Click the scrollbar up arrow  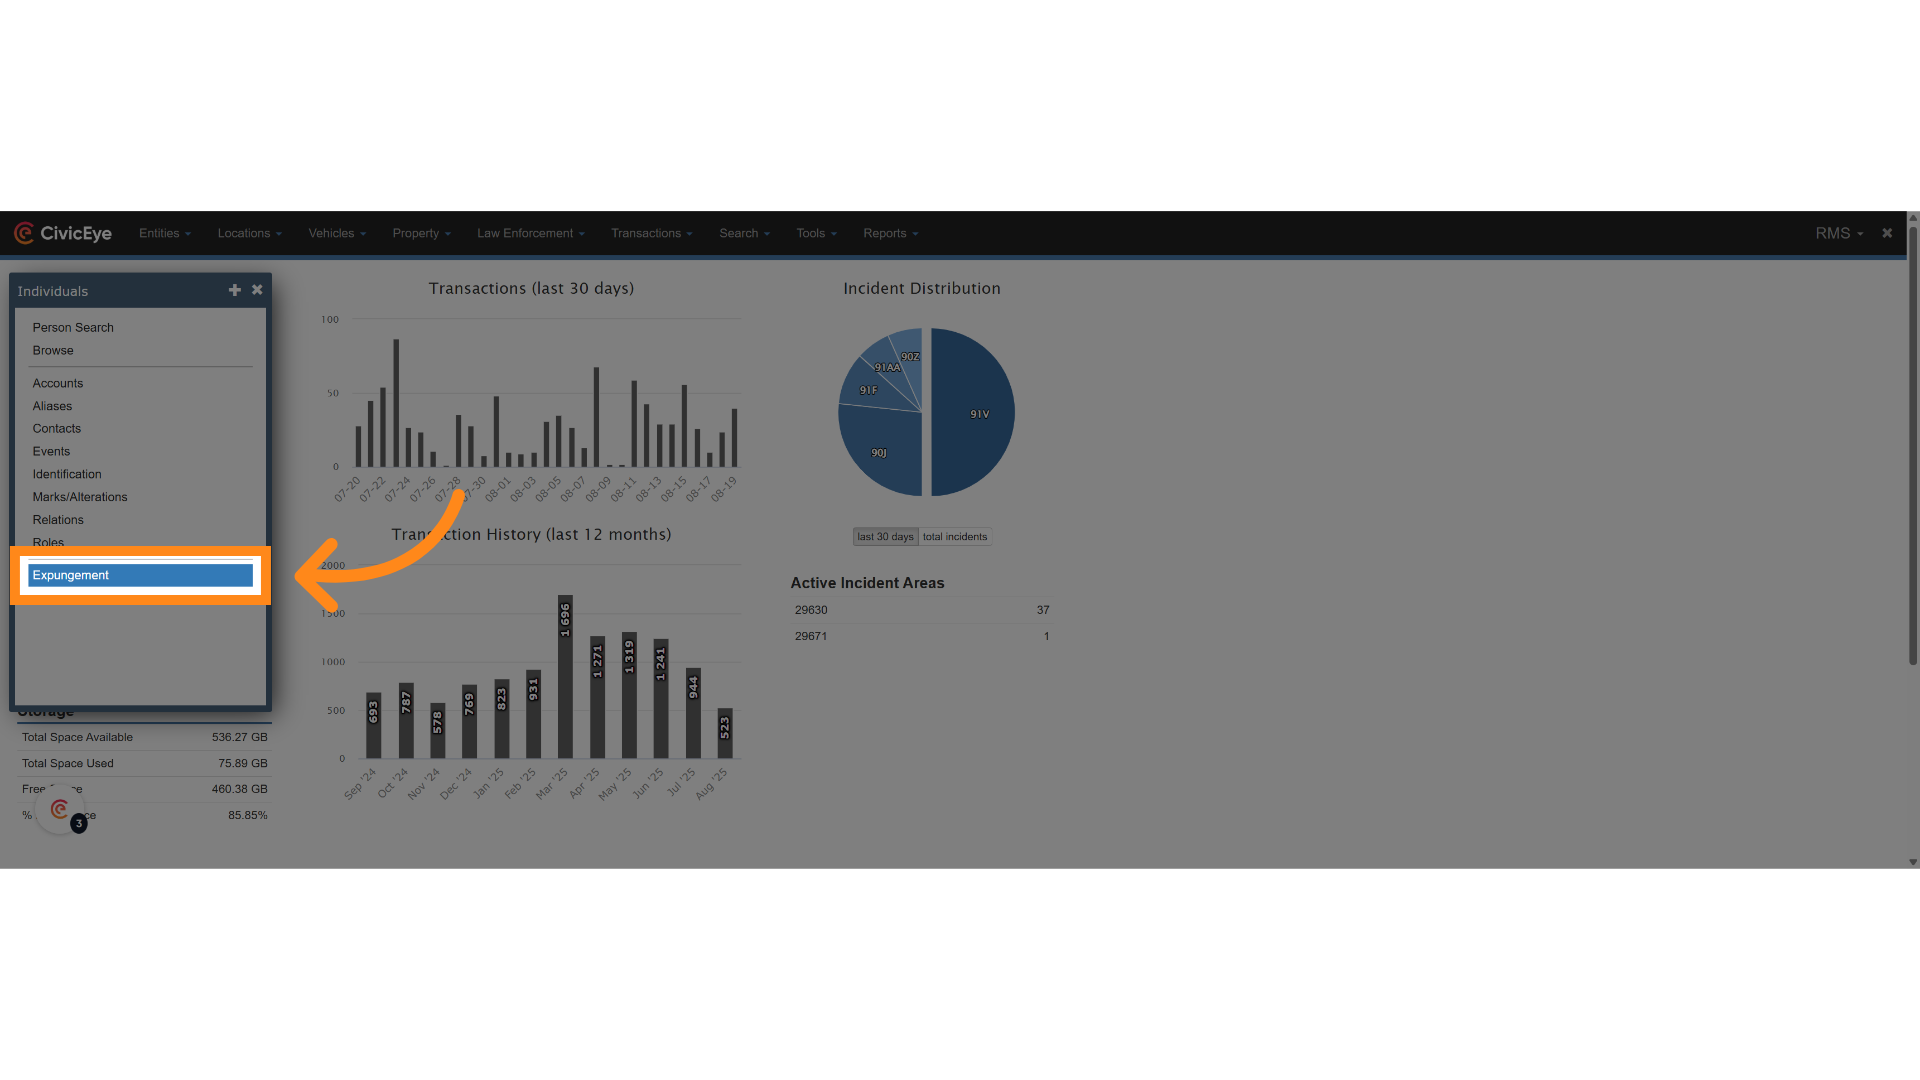tap(1912, 217)
